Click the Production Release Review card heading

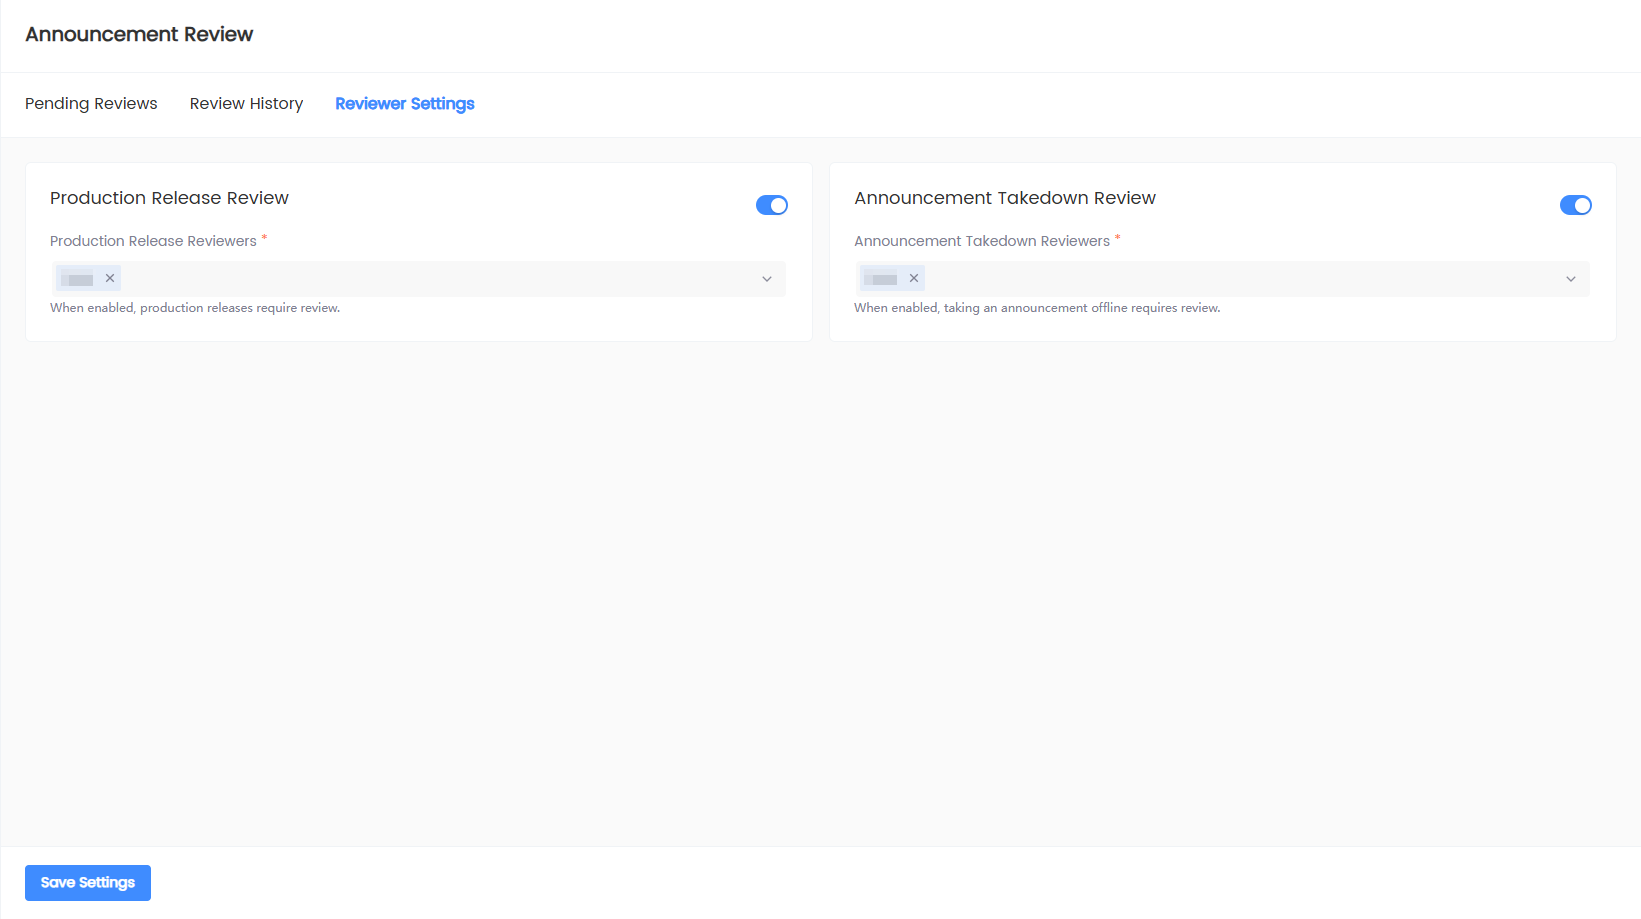pos(169,198)
